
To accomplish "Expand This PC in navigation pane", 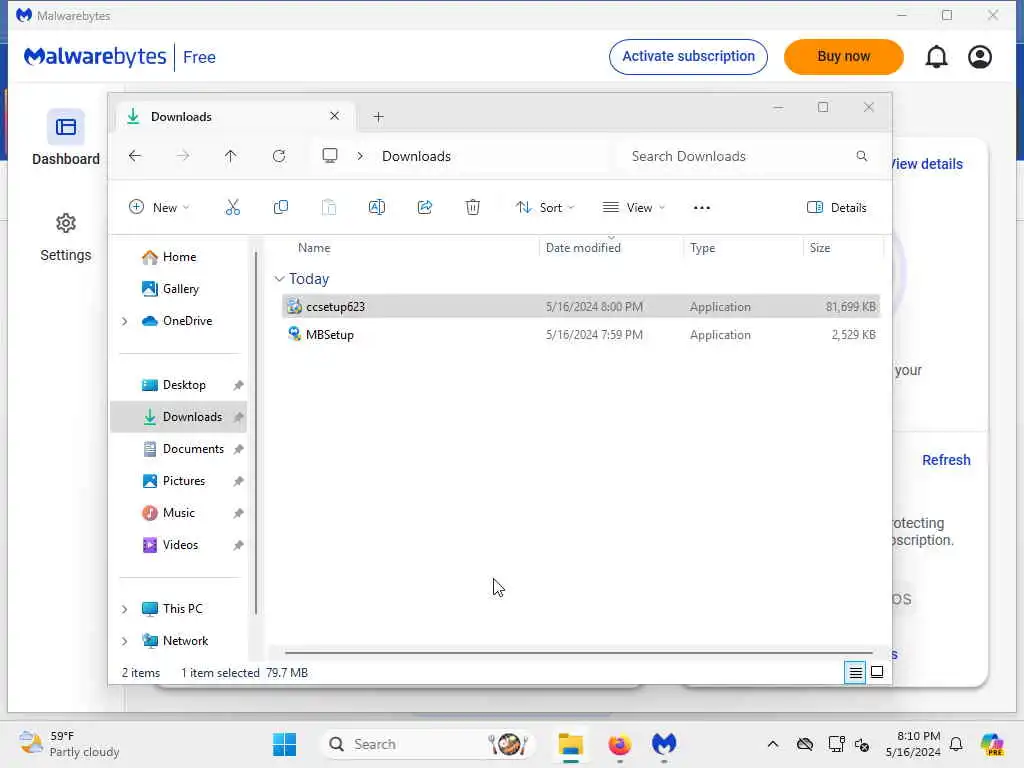I will (x=124, y=609).
